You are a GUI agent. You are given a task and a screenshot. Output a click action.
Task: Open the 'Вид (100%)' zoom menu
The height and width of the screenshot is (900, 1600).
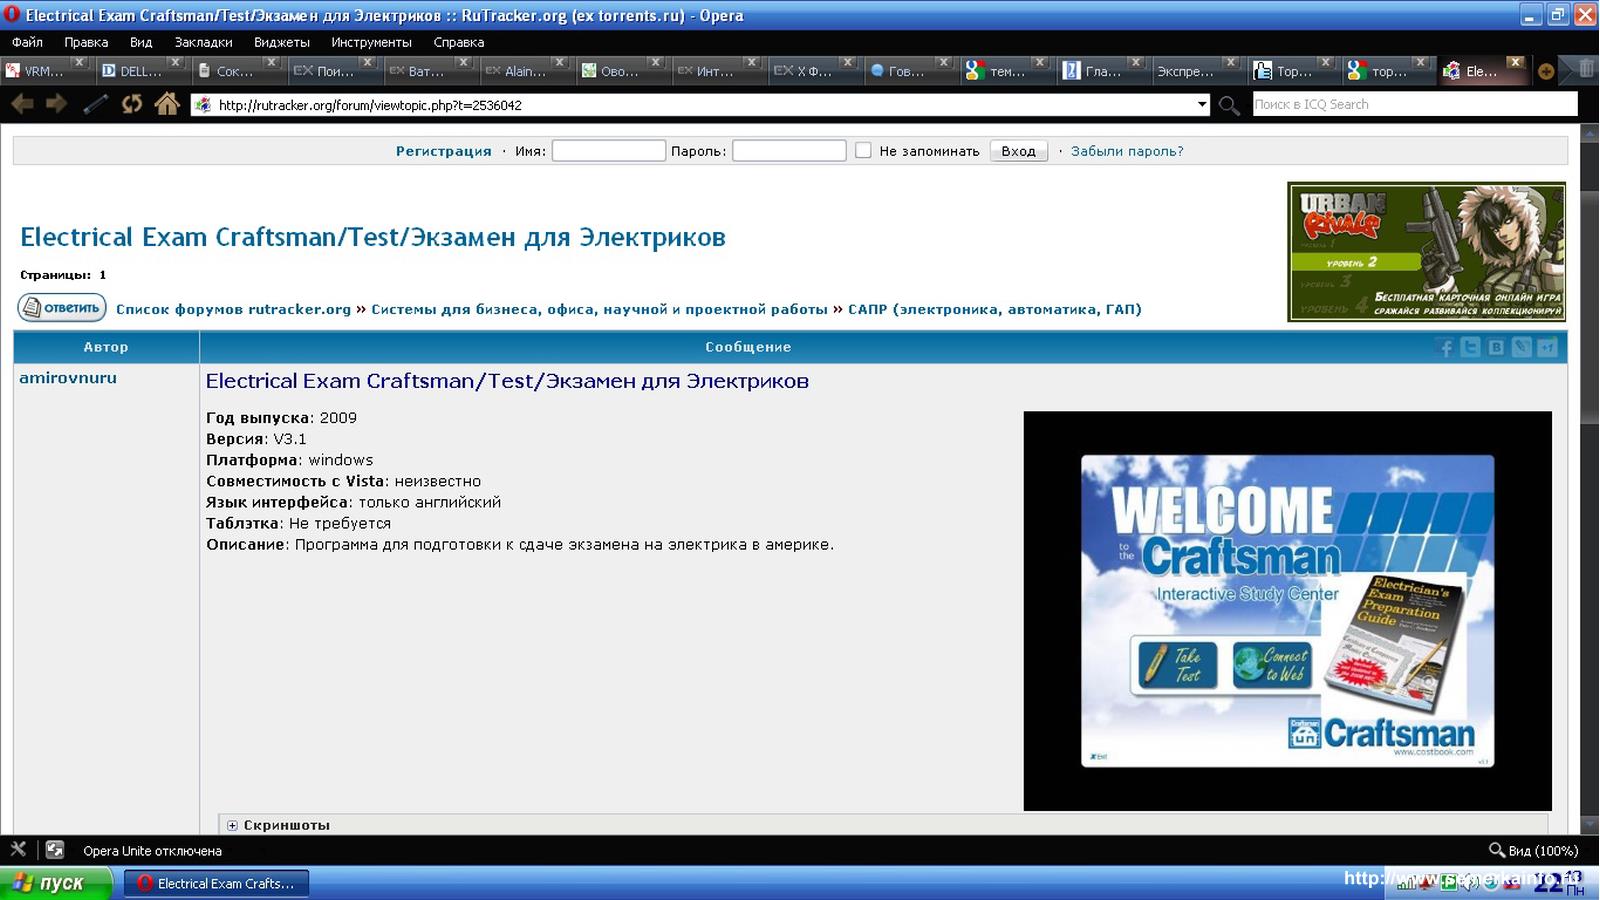pyautogui.click(x=1533, y=850)
